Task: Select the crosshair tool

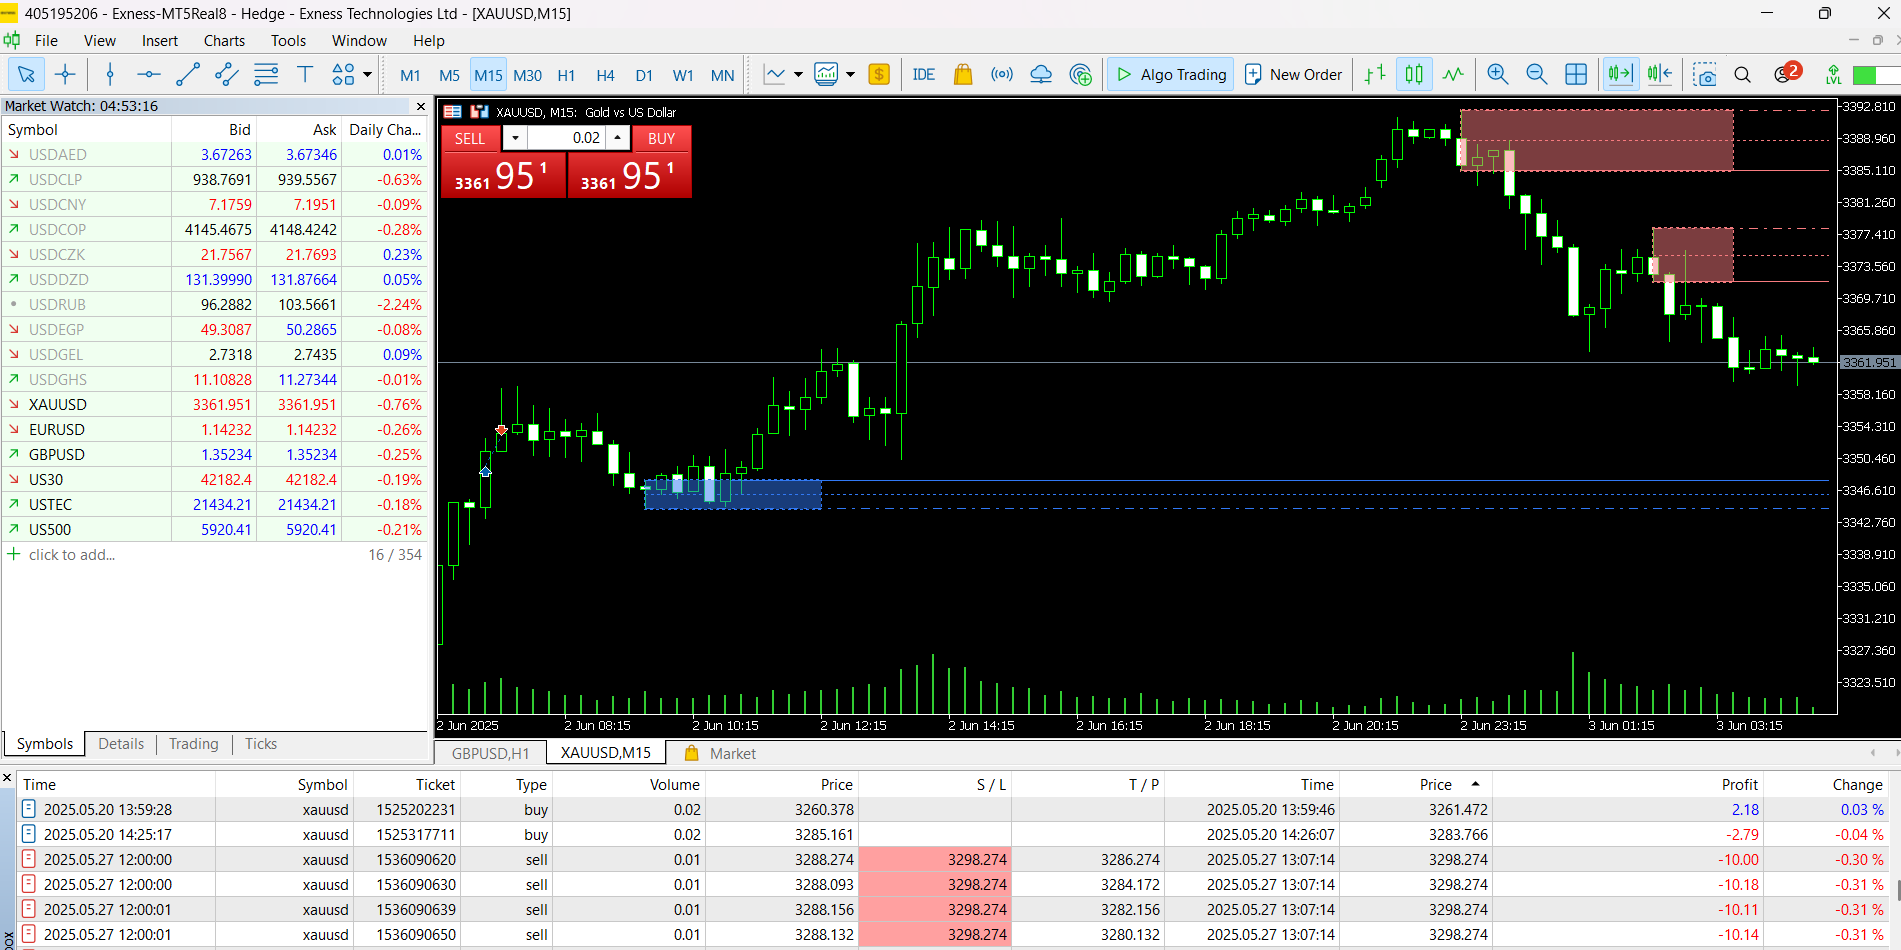Action: (65, 75)
